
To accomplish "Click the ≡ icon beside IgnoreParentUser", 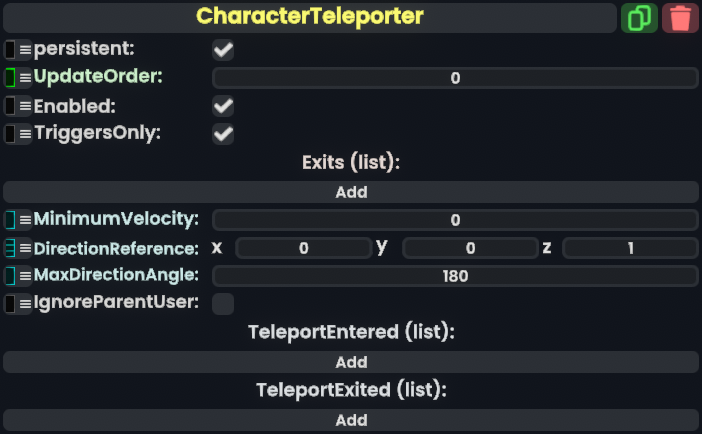I will click(25, 303).
